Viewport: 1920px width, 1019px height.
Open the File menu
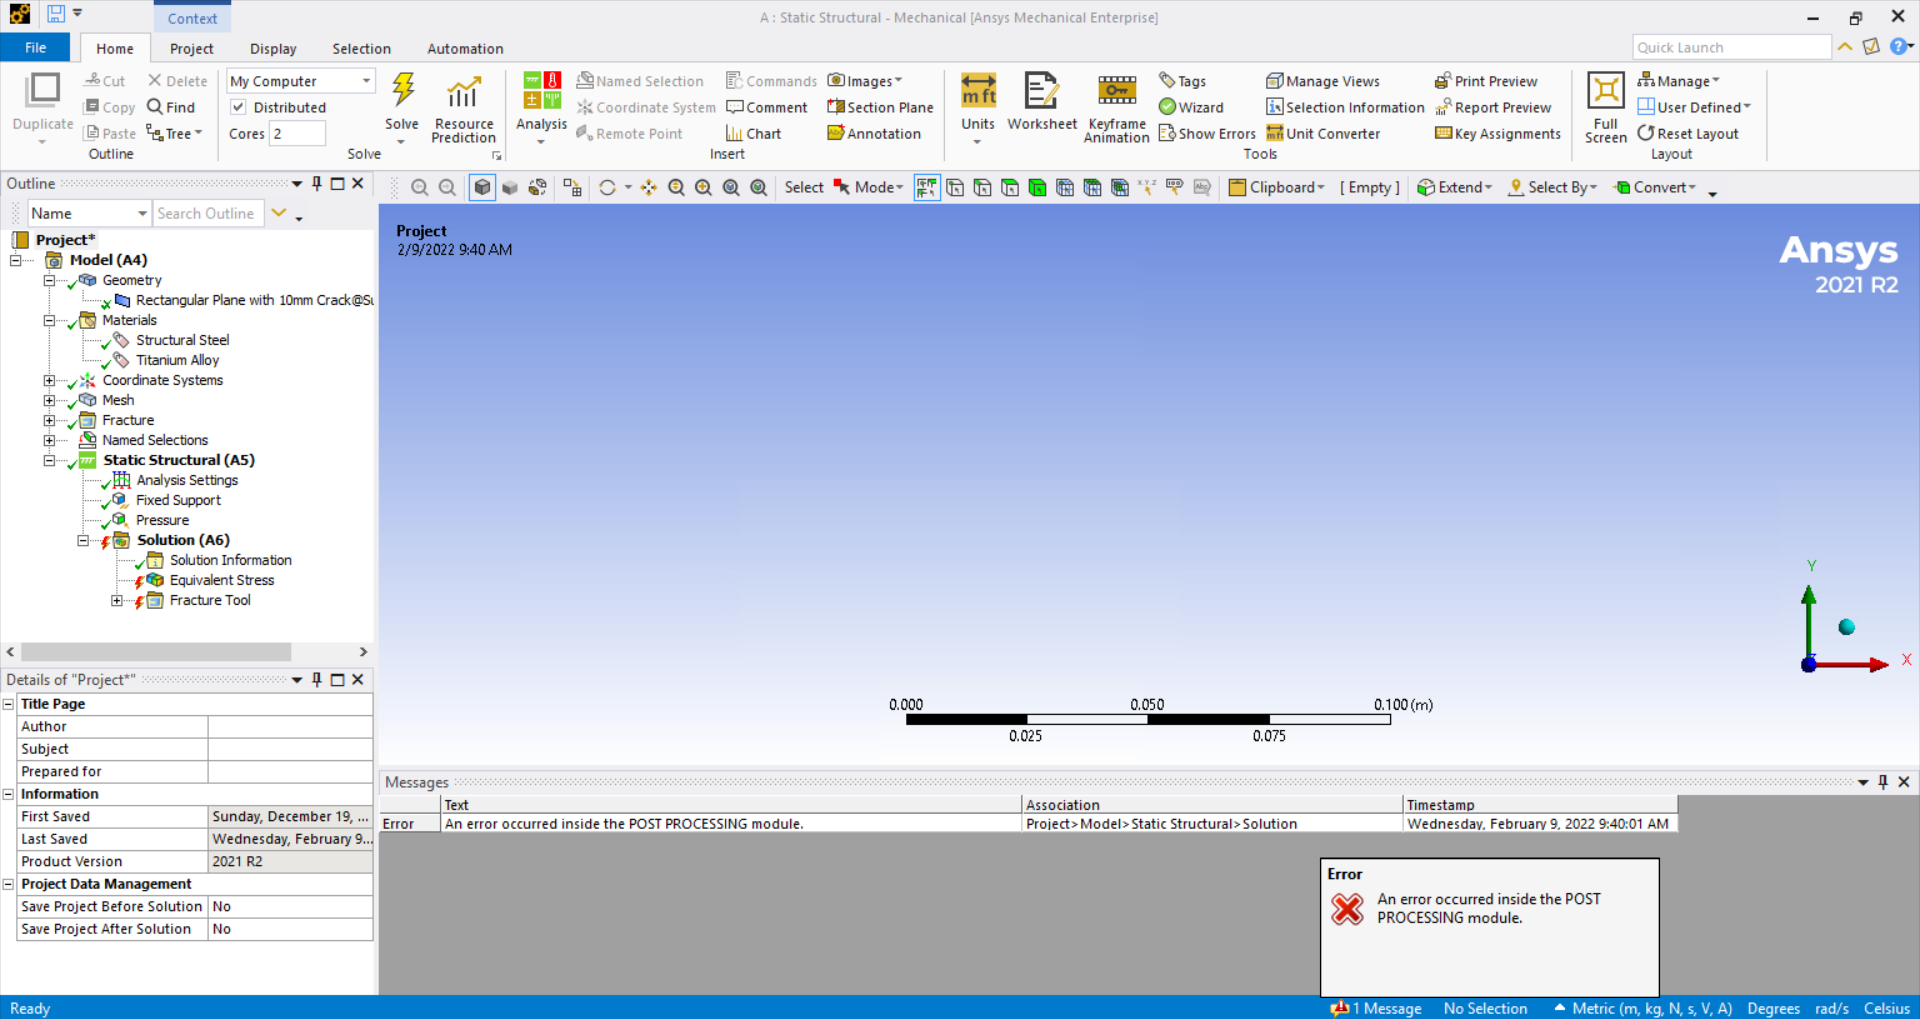pos(35,48)
